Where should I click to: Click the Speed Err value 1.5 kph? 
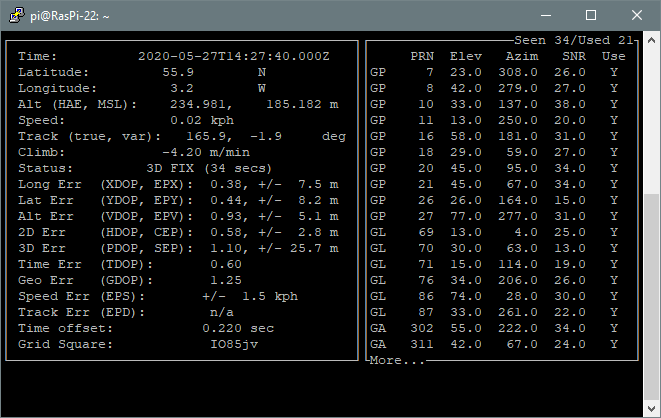click(270, 297)
